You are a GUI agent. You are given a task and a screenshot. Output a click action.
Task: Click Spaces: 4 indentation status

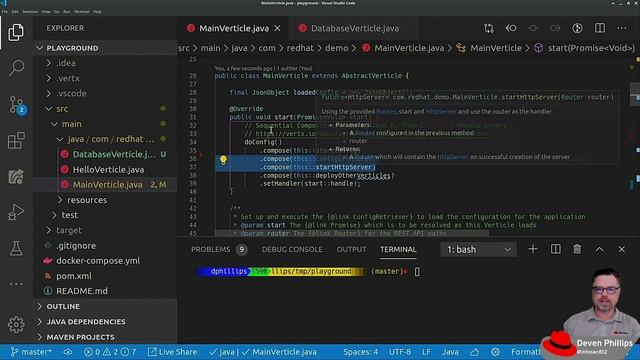(361, 352)
